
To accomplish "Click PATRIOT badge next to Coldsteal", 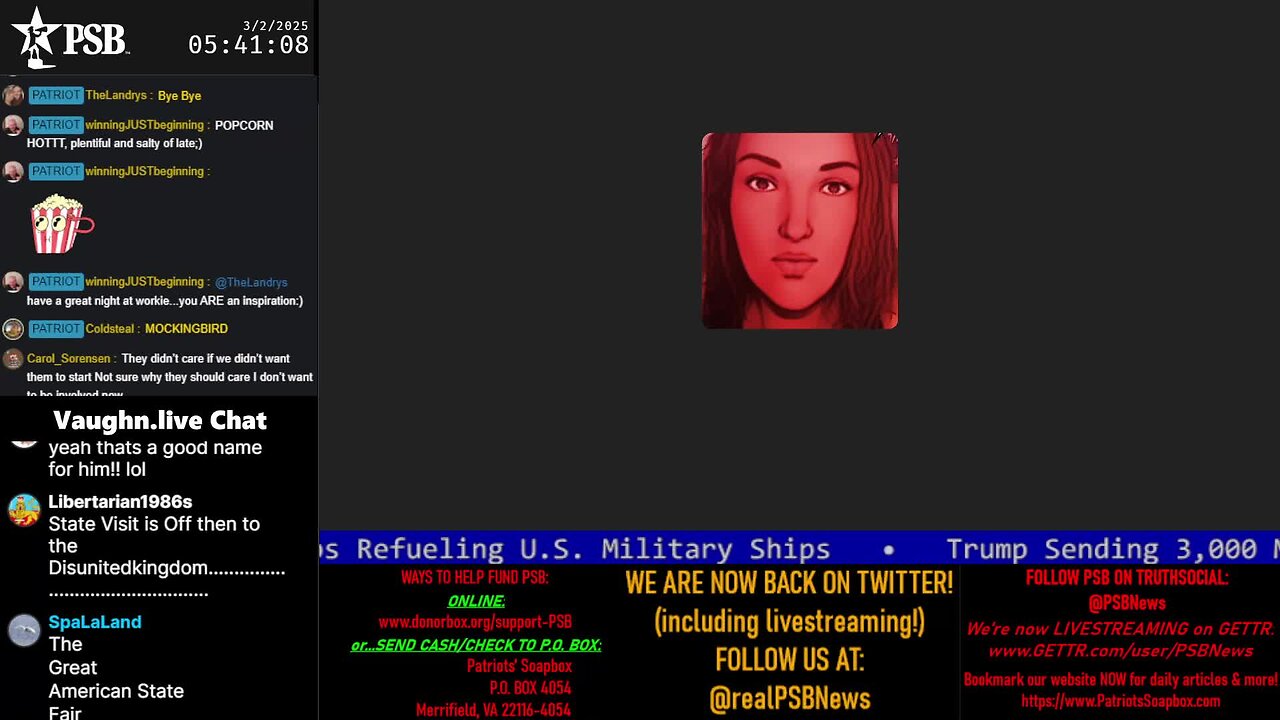I will click(x=55, y=328).
